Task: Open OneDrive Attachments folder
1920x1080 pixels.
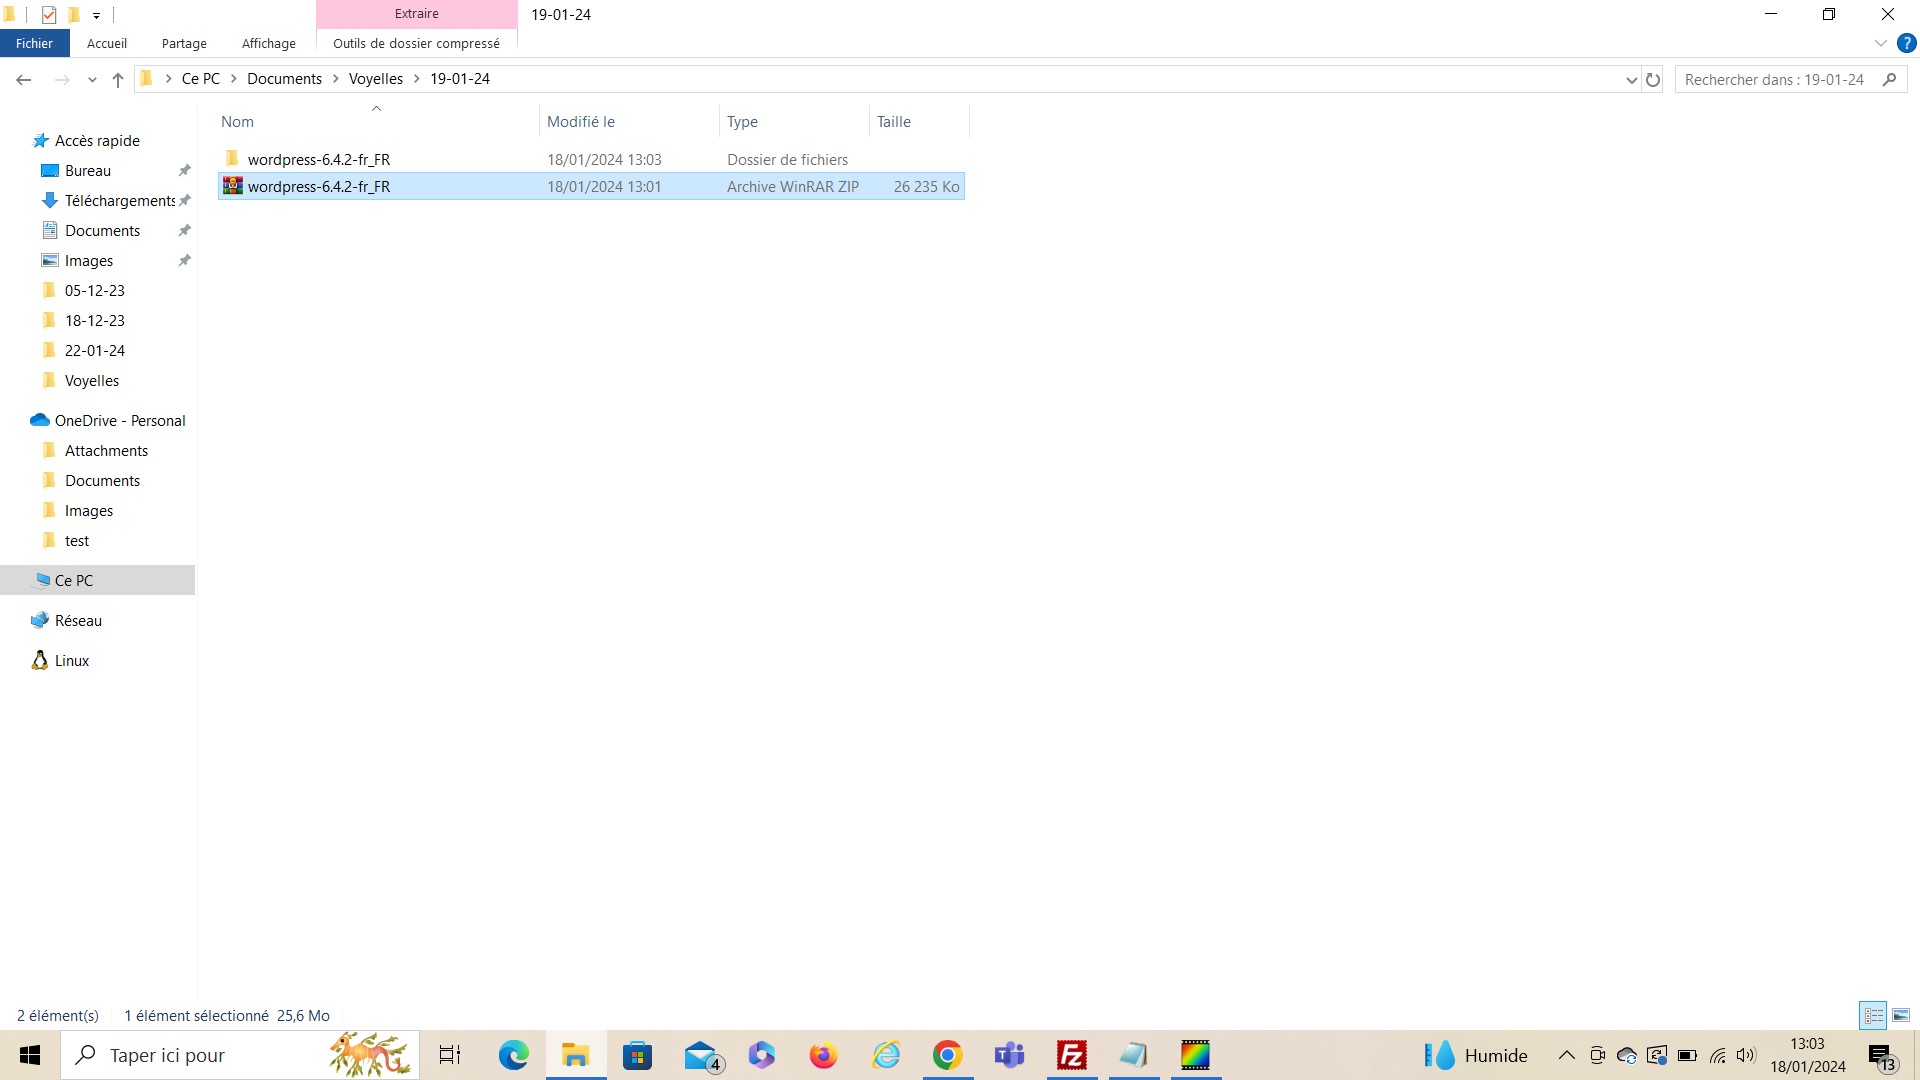Action: [106, 451]
